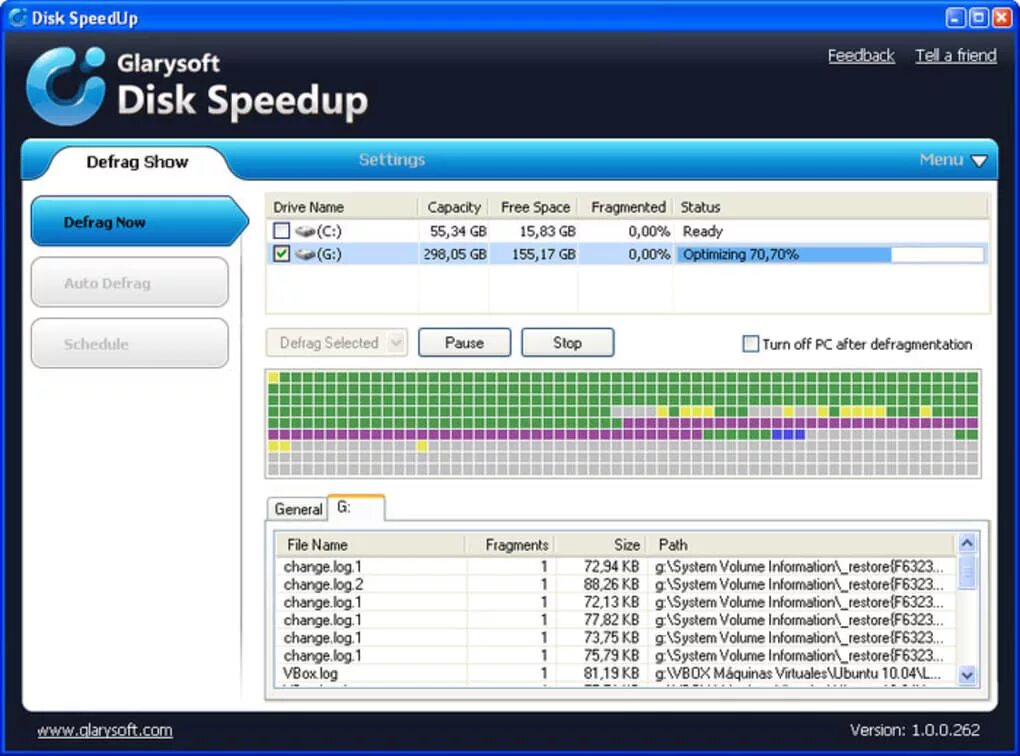This screenshot has width=1020, height=756.
Task: Sort by the Drive Name column header
Action: click(342, 207)
